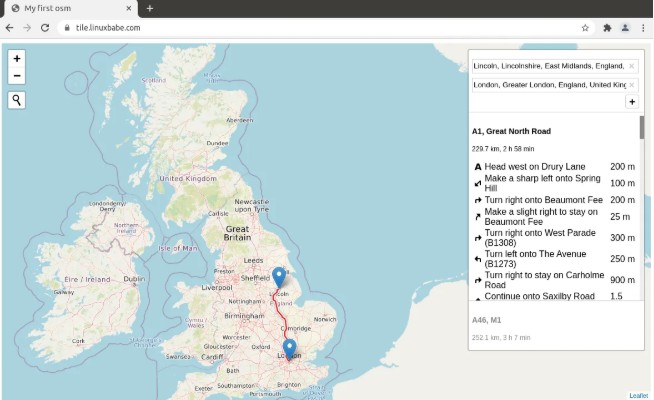Open the browser profile menu
This screenshot has height=400, width=654.
tap(625, 28)
